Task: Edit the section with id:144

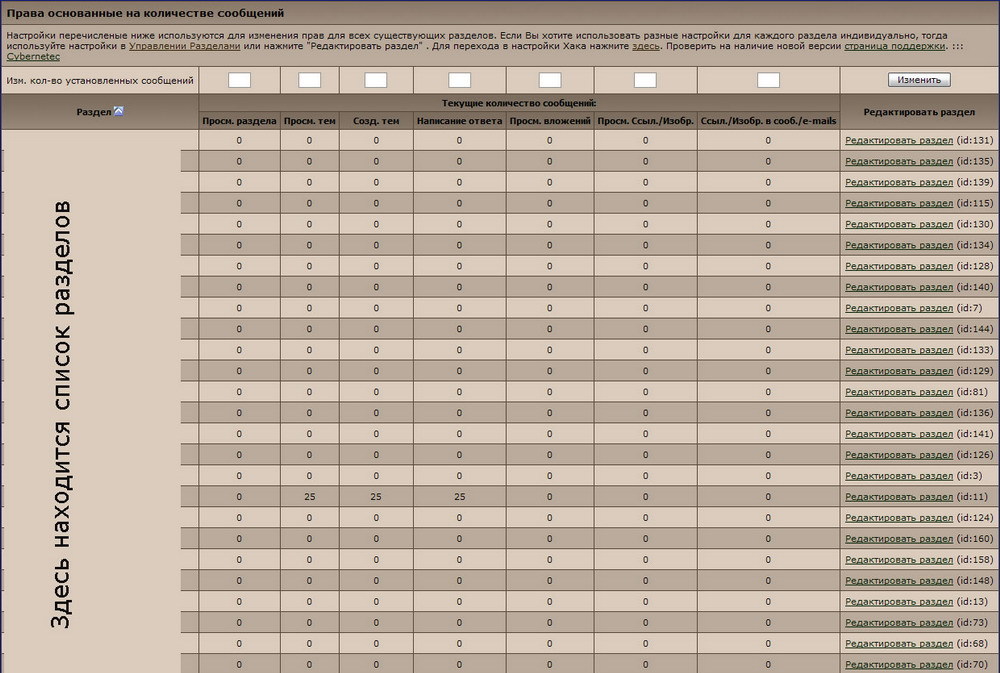Action: click(x=899, y=329)
